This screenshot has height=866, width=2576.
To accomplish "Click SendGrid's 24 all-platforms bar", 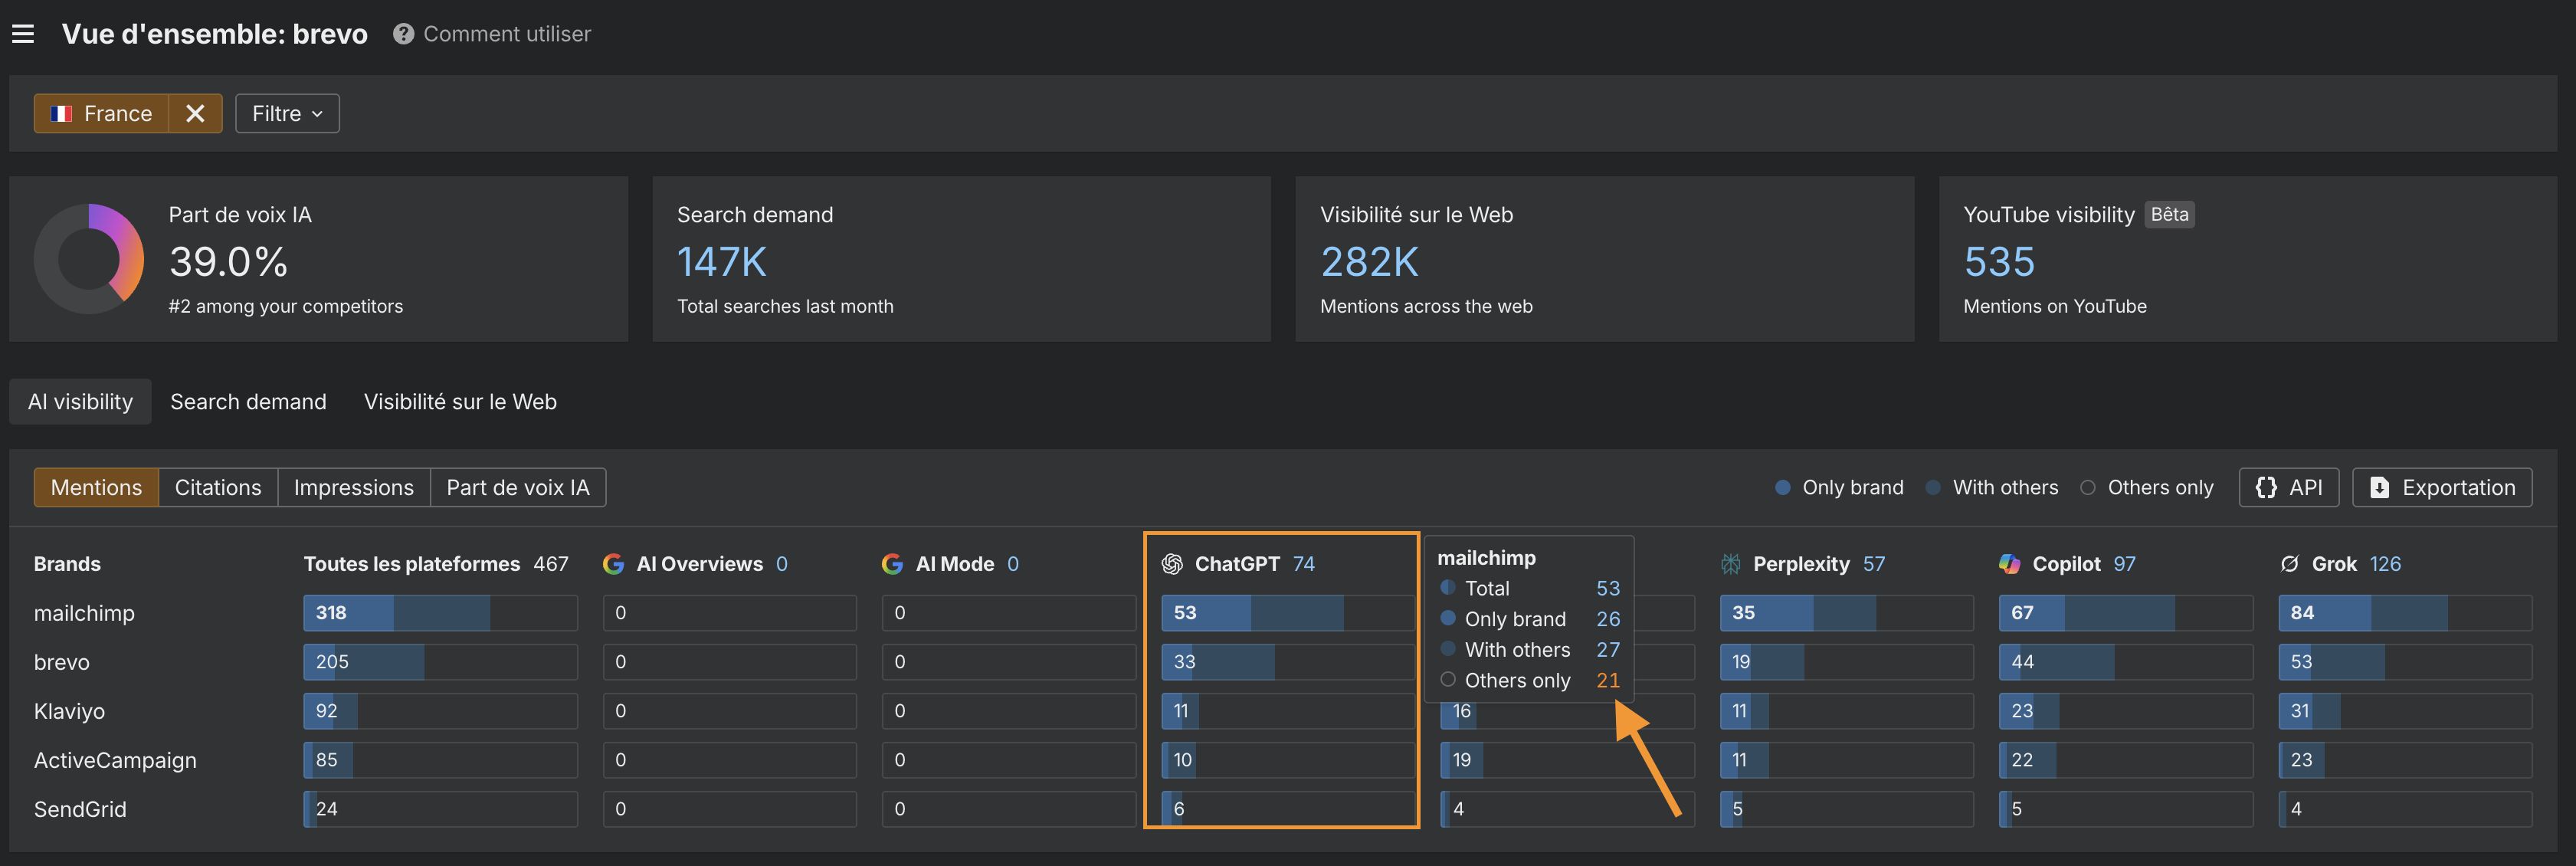I will (440, 809).
